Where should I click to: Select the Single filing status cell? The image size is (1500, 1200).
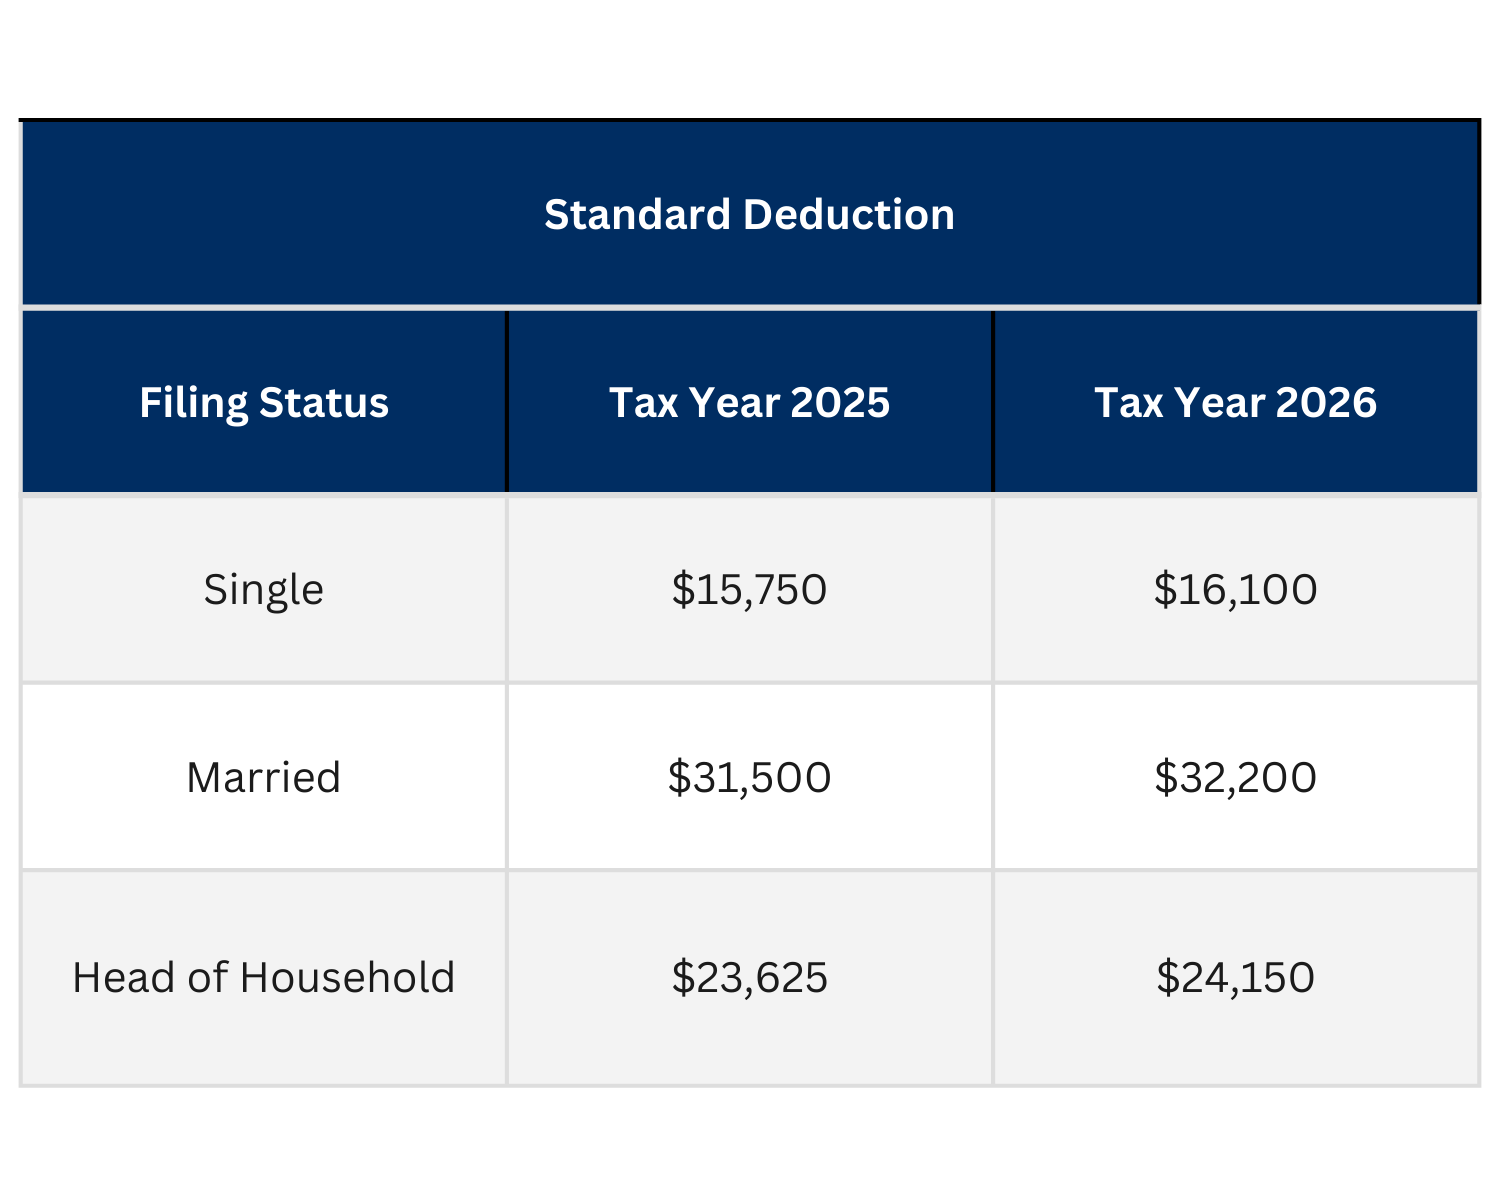264,590
